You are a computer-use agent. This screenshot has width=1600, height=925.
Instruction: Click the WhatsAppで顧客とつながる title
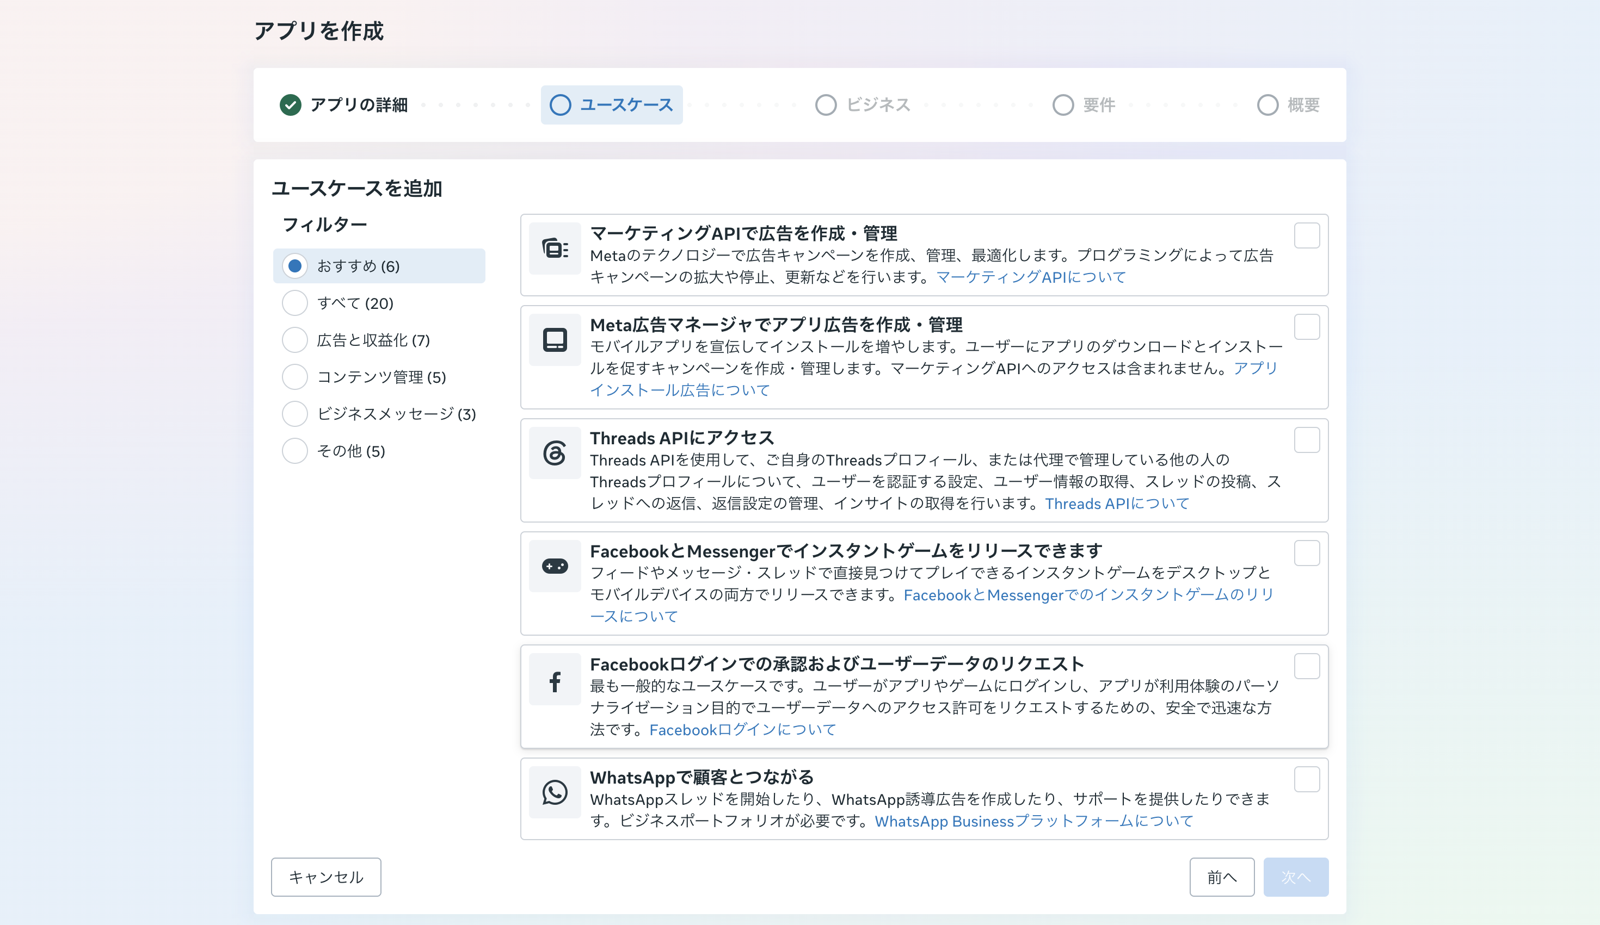coord(702,777)
